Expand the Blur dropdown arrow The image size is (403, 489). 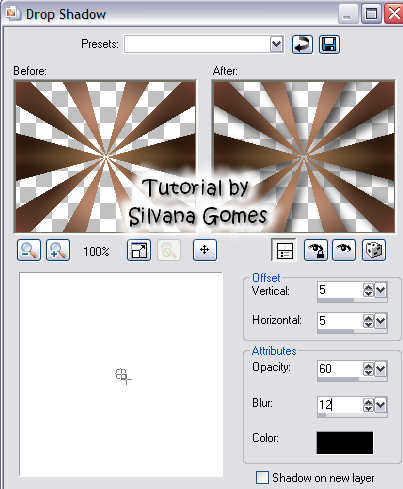(381, 405)
